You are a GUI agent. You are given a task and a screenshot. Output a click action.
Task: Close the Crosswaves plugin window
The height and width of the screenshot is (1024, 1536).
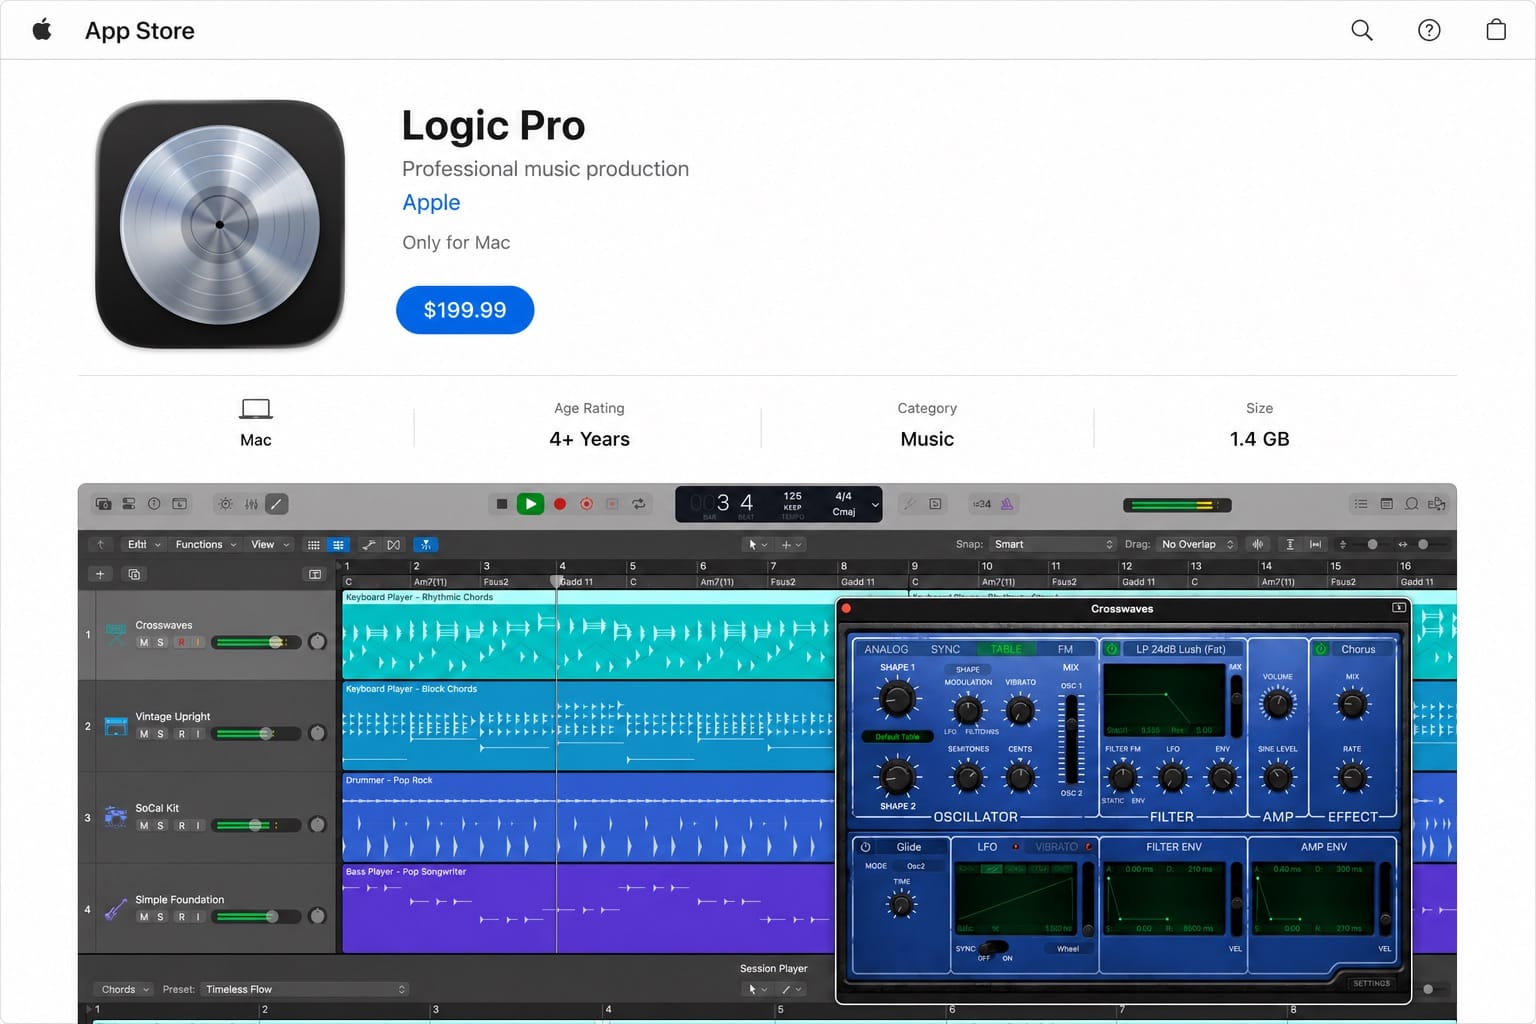tap(846, 608)
